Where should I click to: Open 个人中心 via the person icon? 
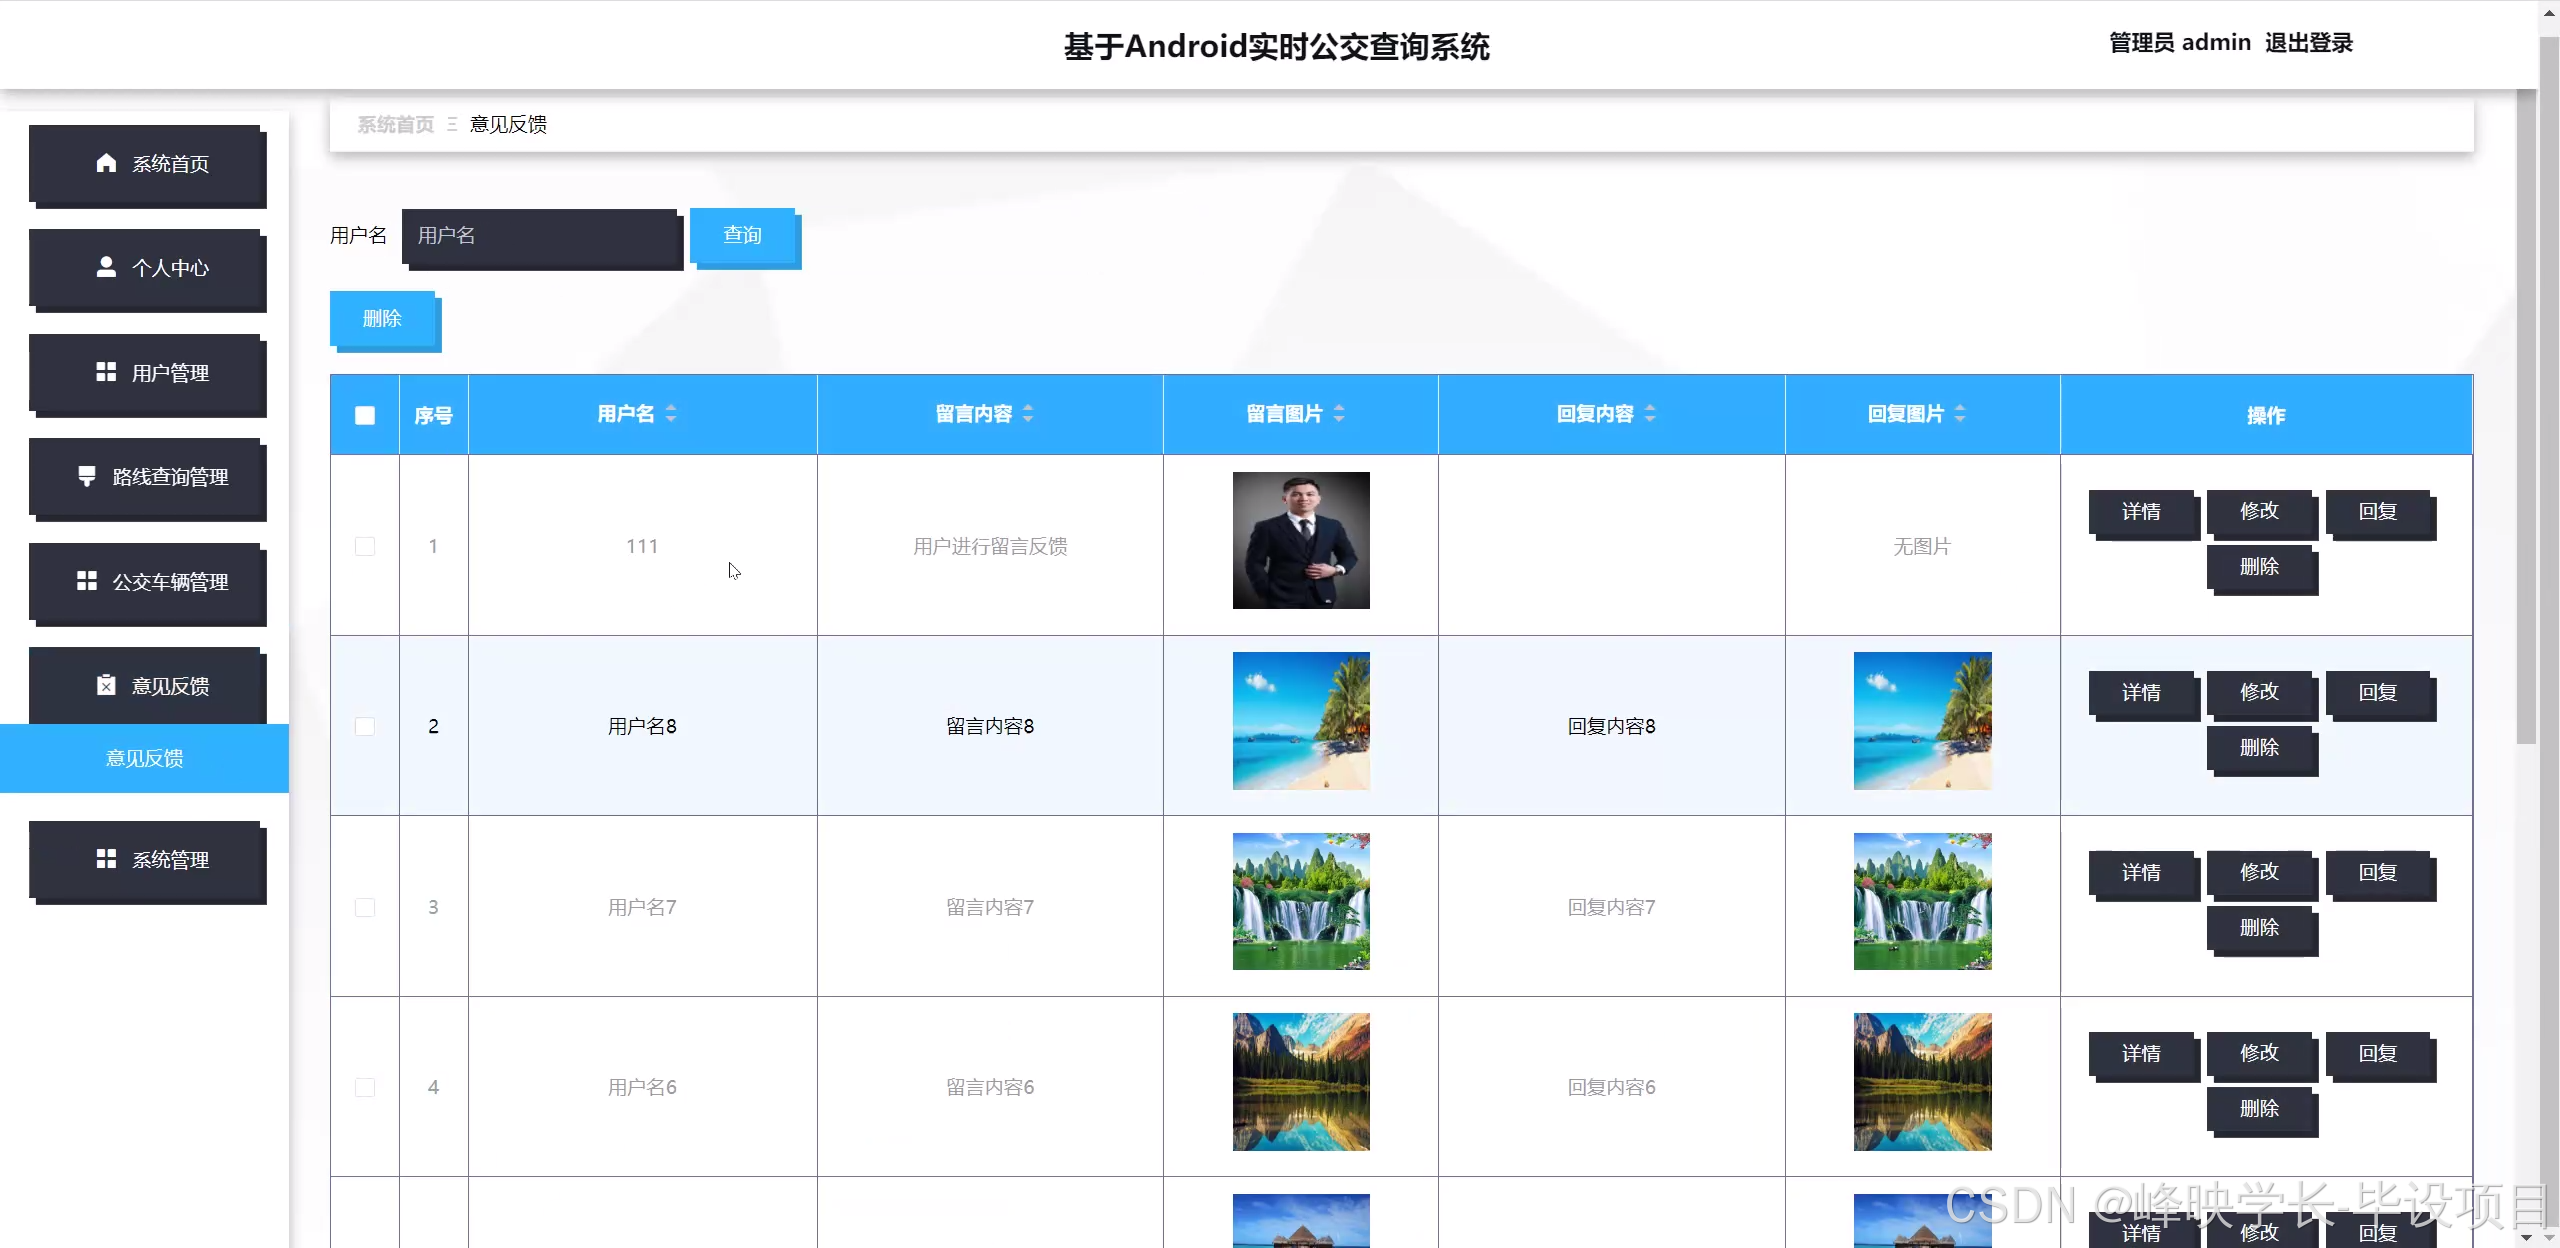coord(106,267)
